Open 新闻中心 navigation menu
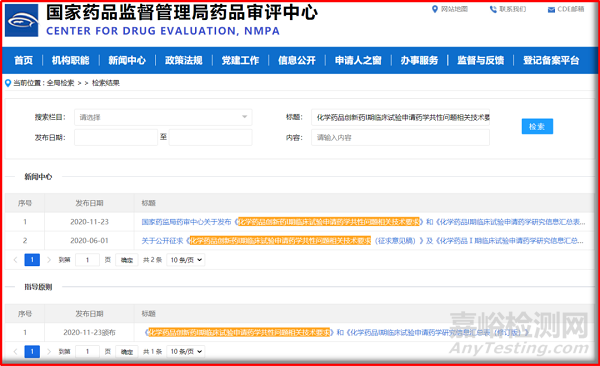600x366 pixels. [127, 60]
